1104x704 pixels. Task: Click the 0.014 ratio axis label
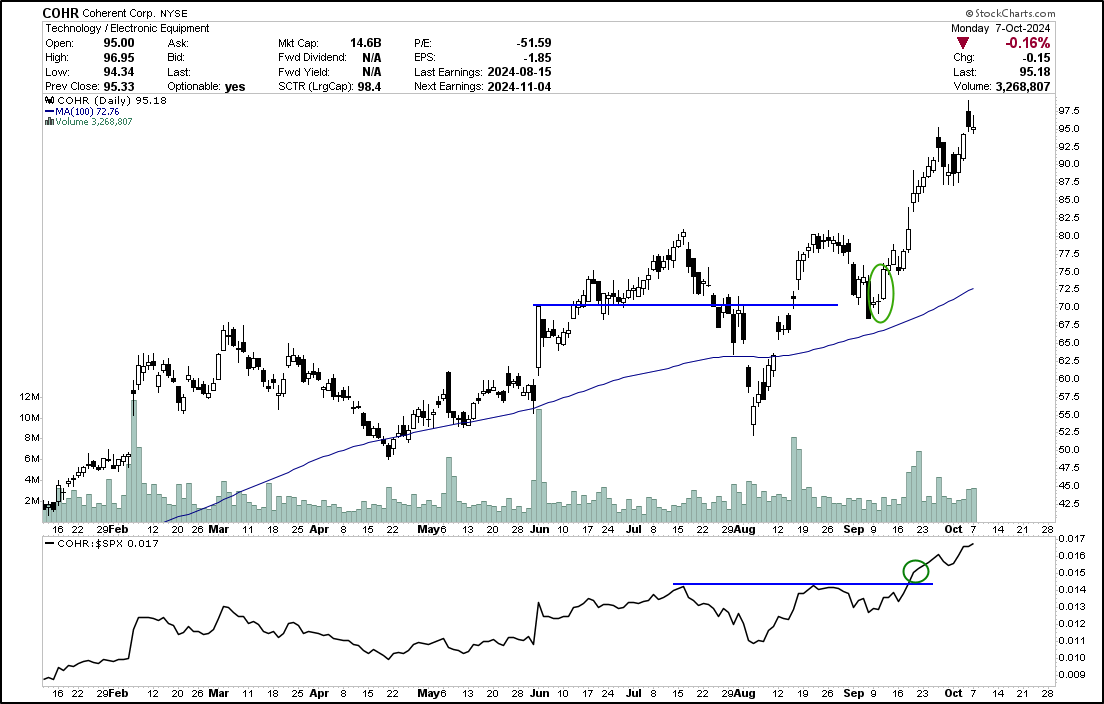click(x=1072, y=589)
